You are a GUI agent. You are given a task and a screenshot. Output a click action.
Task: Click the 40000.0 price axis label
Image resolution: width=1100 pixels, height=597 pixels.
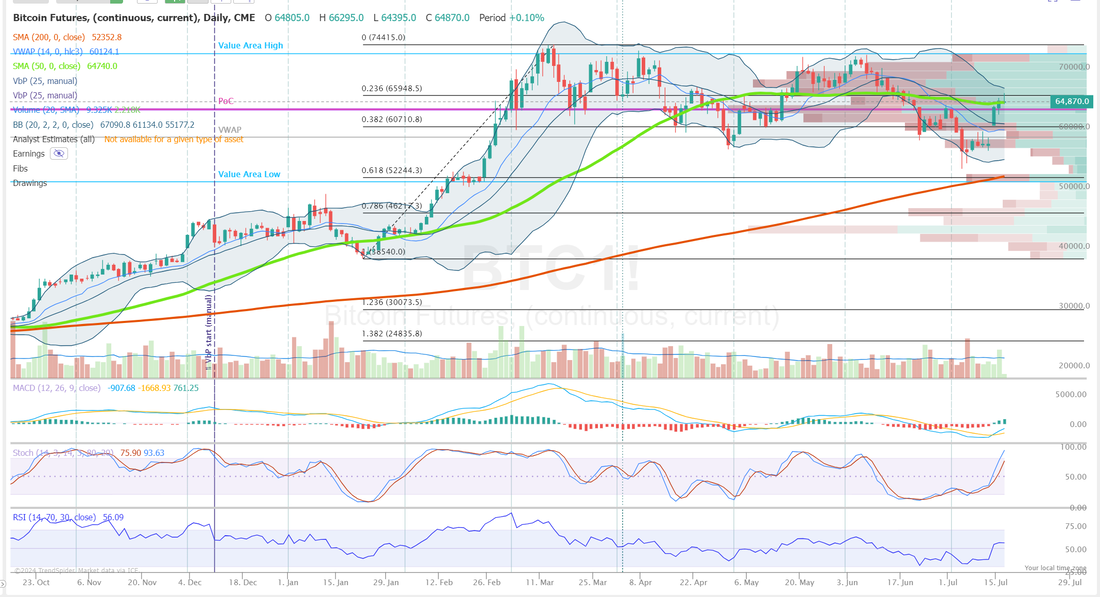[1075, 246]
